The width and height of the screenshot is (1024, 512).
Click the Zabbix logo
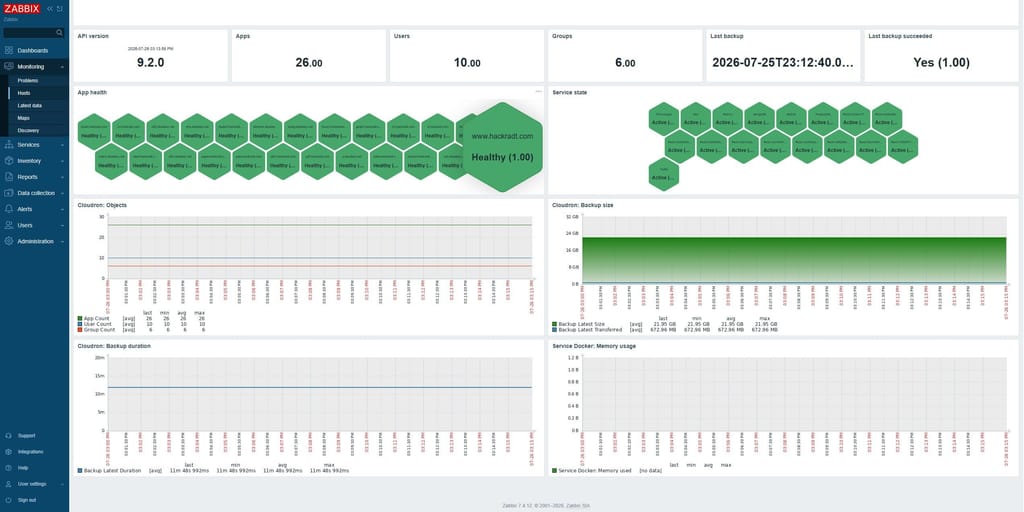click(x=23, y=8)
